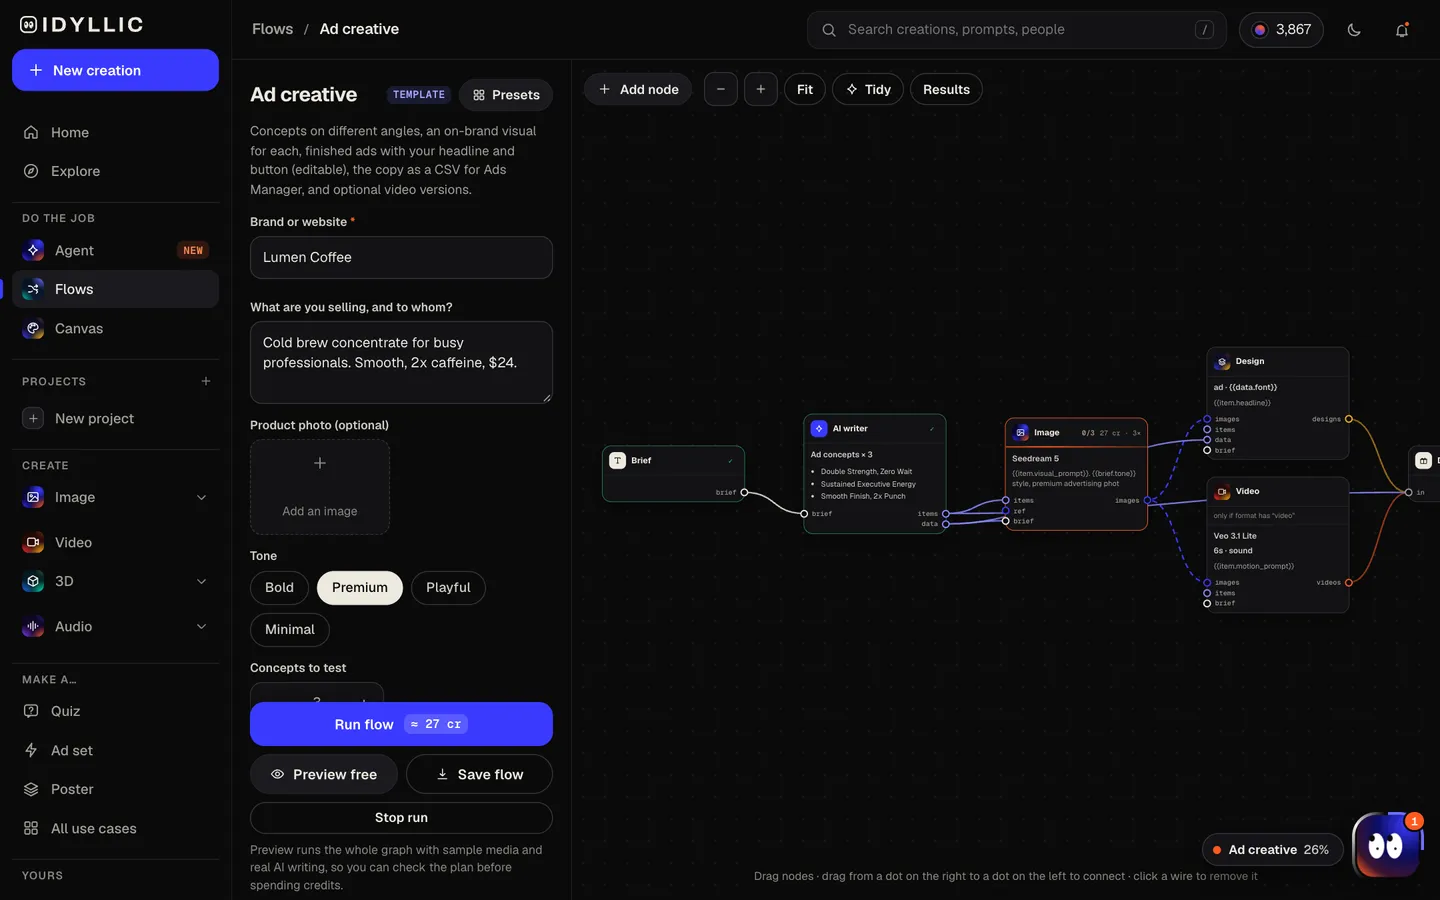Select the Premium tone

[x=360, y=588]
